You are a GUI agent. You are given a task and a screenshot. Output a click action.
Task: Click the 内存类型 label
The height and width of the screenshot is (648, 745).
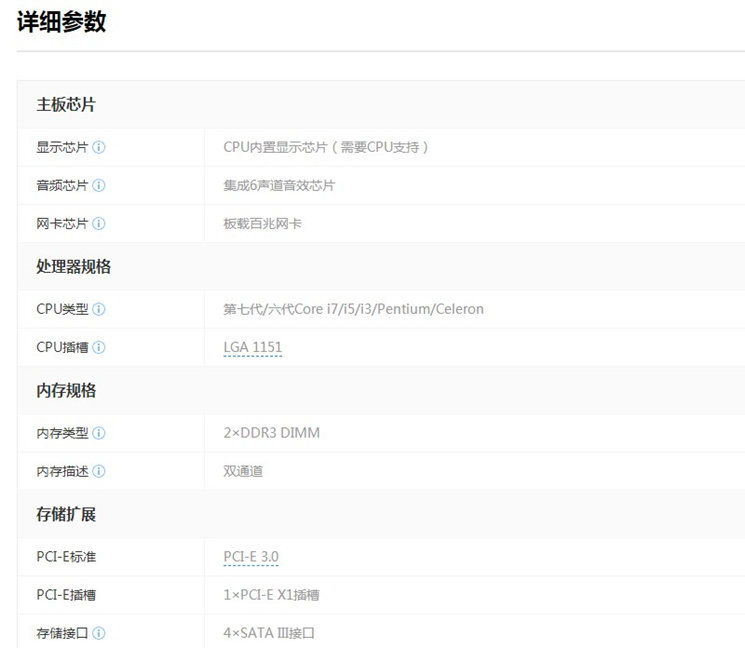62,433
